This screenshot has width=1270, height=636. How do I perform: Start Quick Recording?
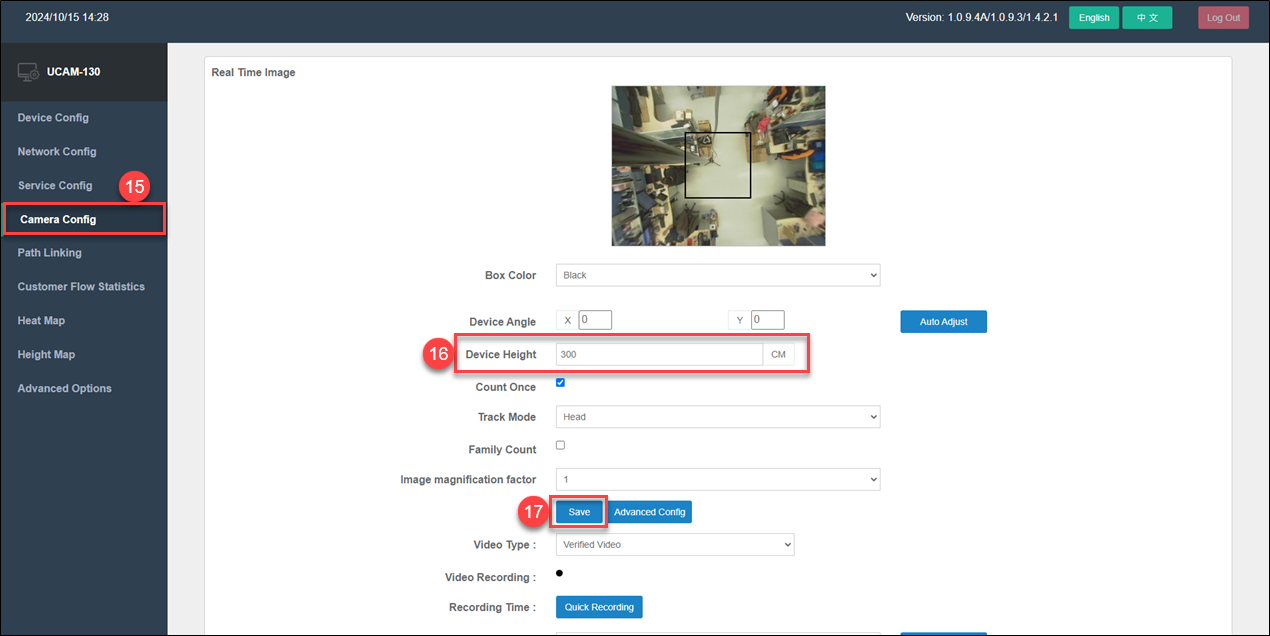[x=599, y=607]
